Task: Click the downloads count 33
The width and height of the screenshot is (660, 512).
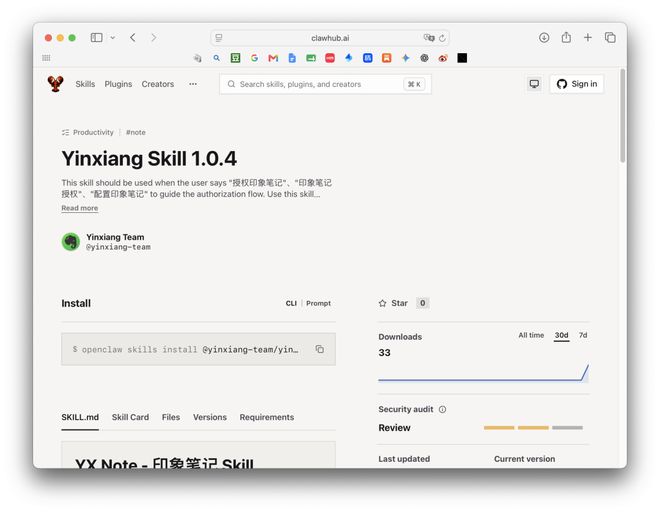Action: [x=384, y=353]
